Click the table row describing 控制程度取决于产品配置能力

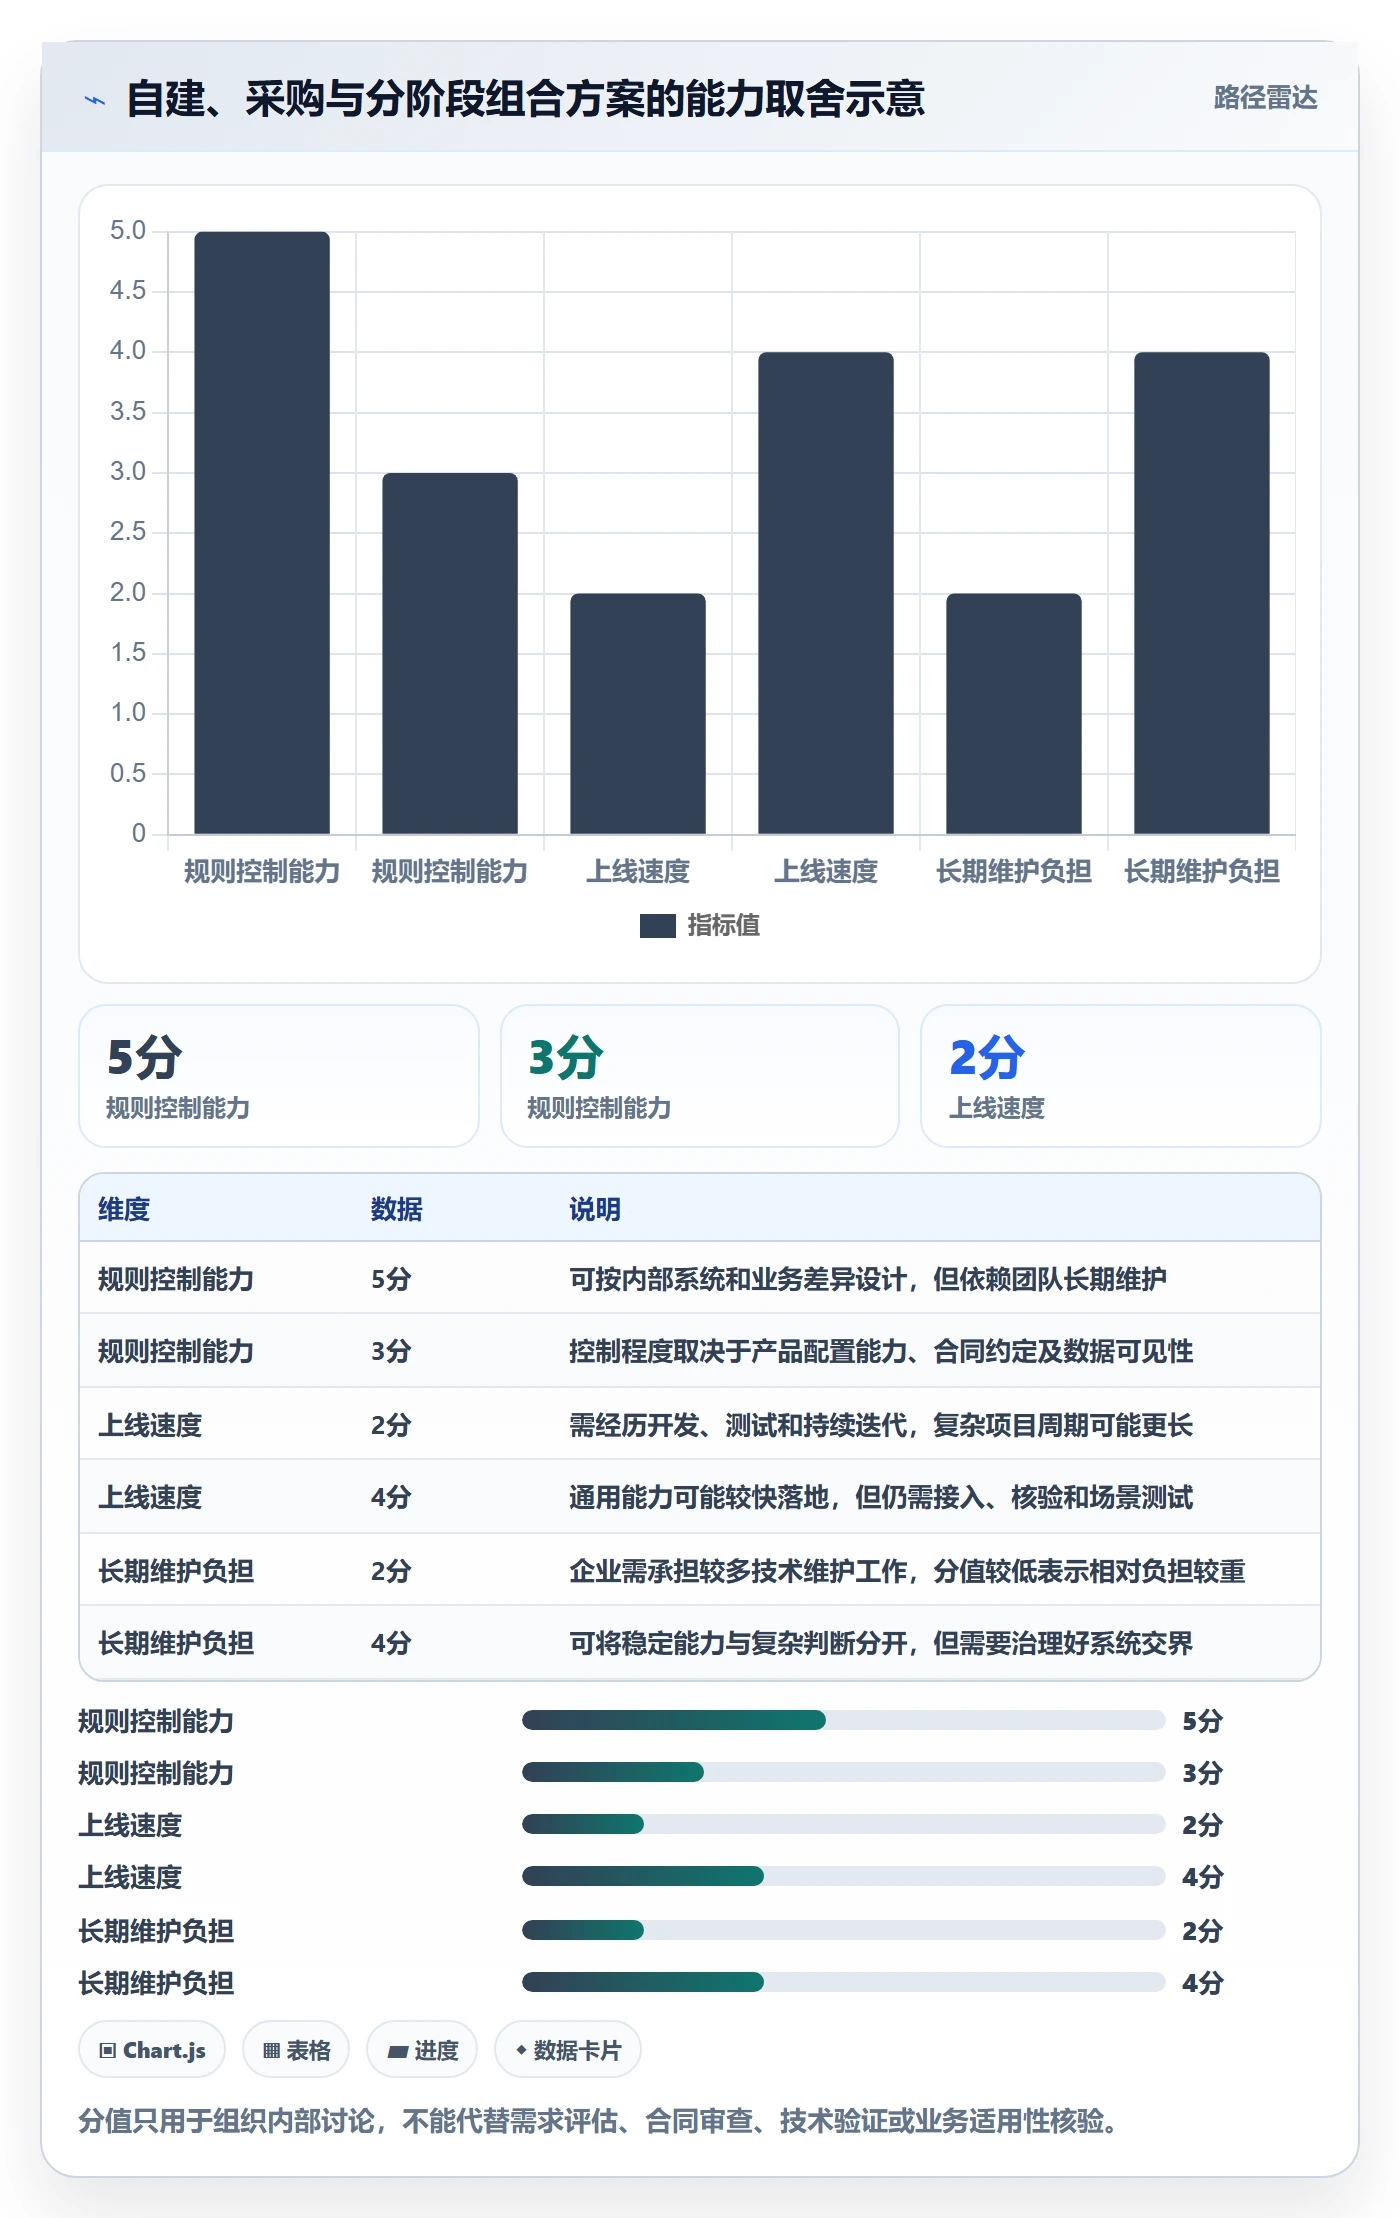(700, 1351)
